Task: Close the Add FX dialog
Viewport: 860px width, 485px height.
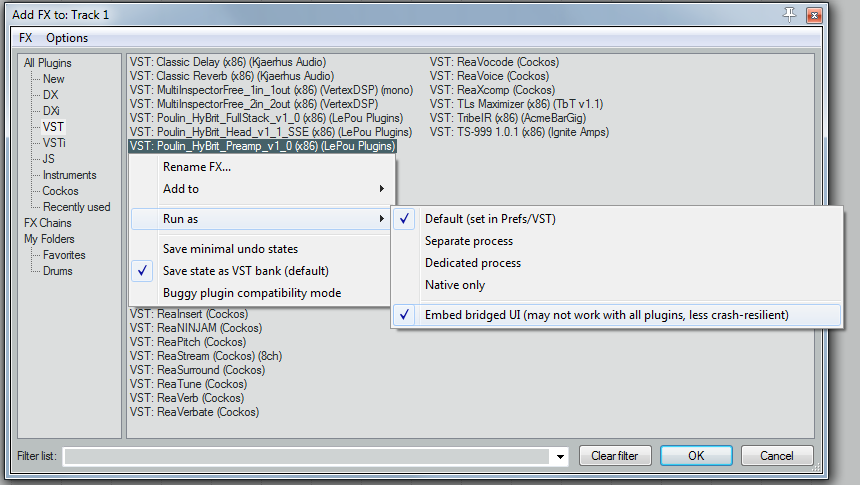Action: click(x=814, y=15)
